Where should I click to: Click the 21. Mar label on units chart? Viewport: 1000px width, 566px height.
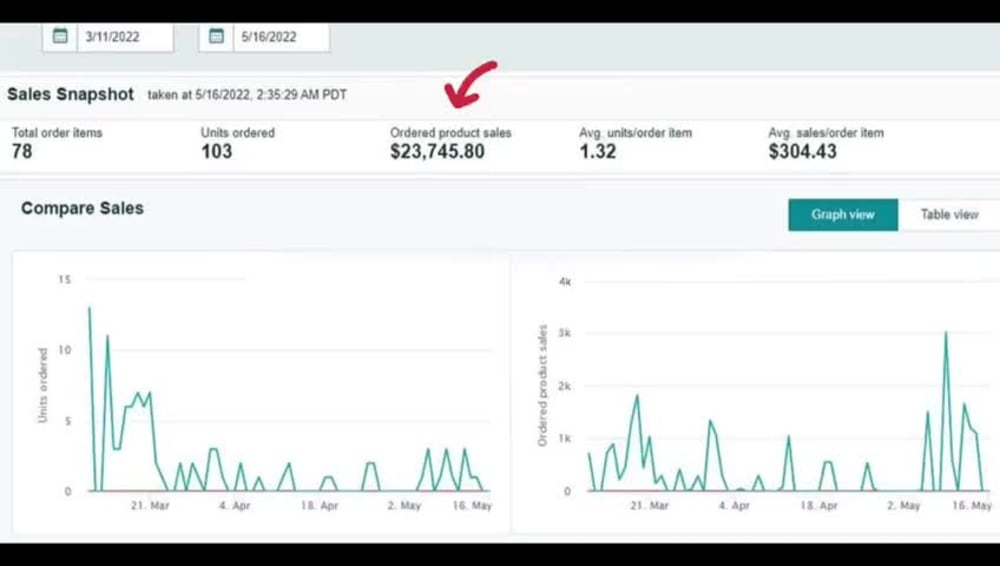point(150,505)
